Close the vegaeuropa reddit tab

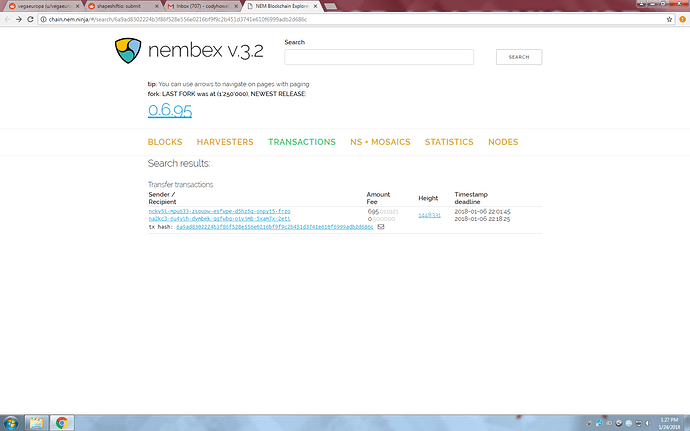tap(77, 7)
